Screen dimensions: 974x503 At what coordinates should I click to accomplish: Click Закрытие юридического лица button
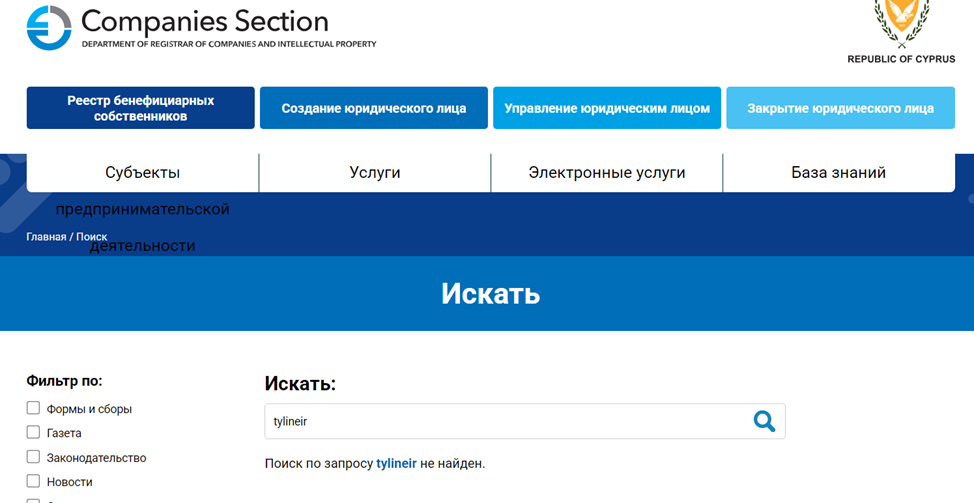[x=840, y=108]
